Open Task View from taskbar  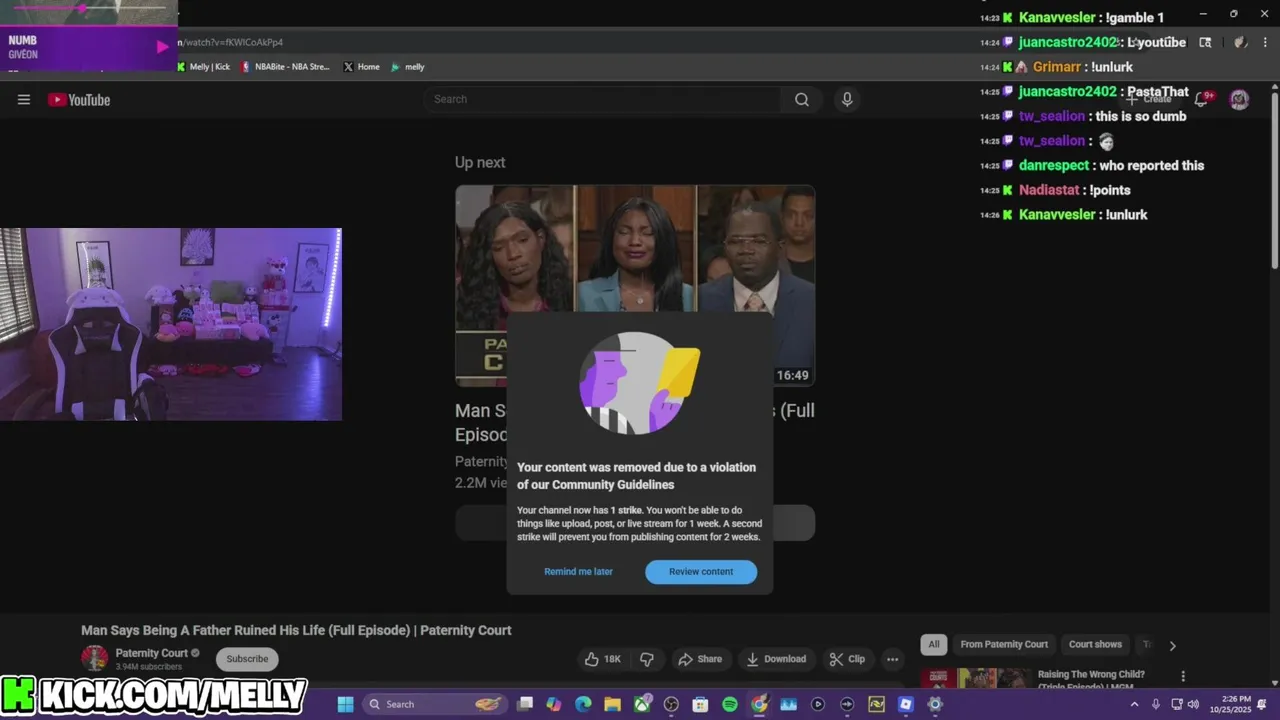click(x=525, y=704)
